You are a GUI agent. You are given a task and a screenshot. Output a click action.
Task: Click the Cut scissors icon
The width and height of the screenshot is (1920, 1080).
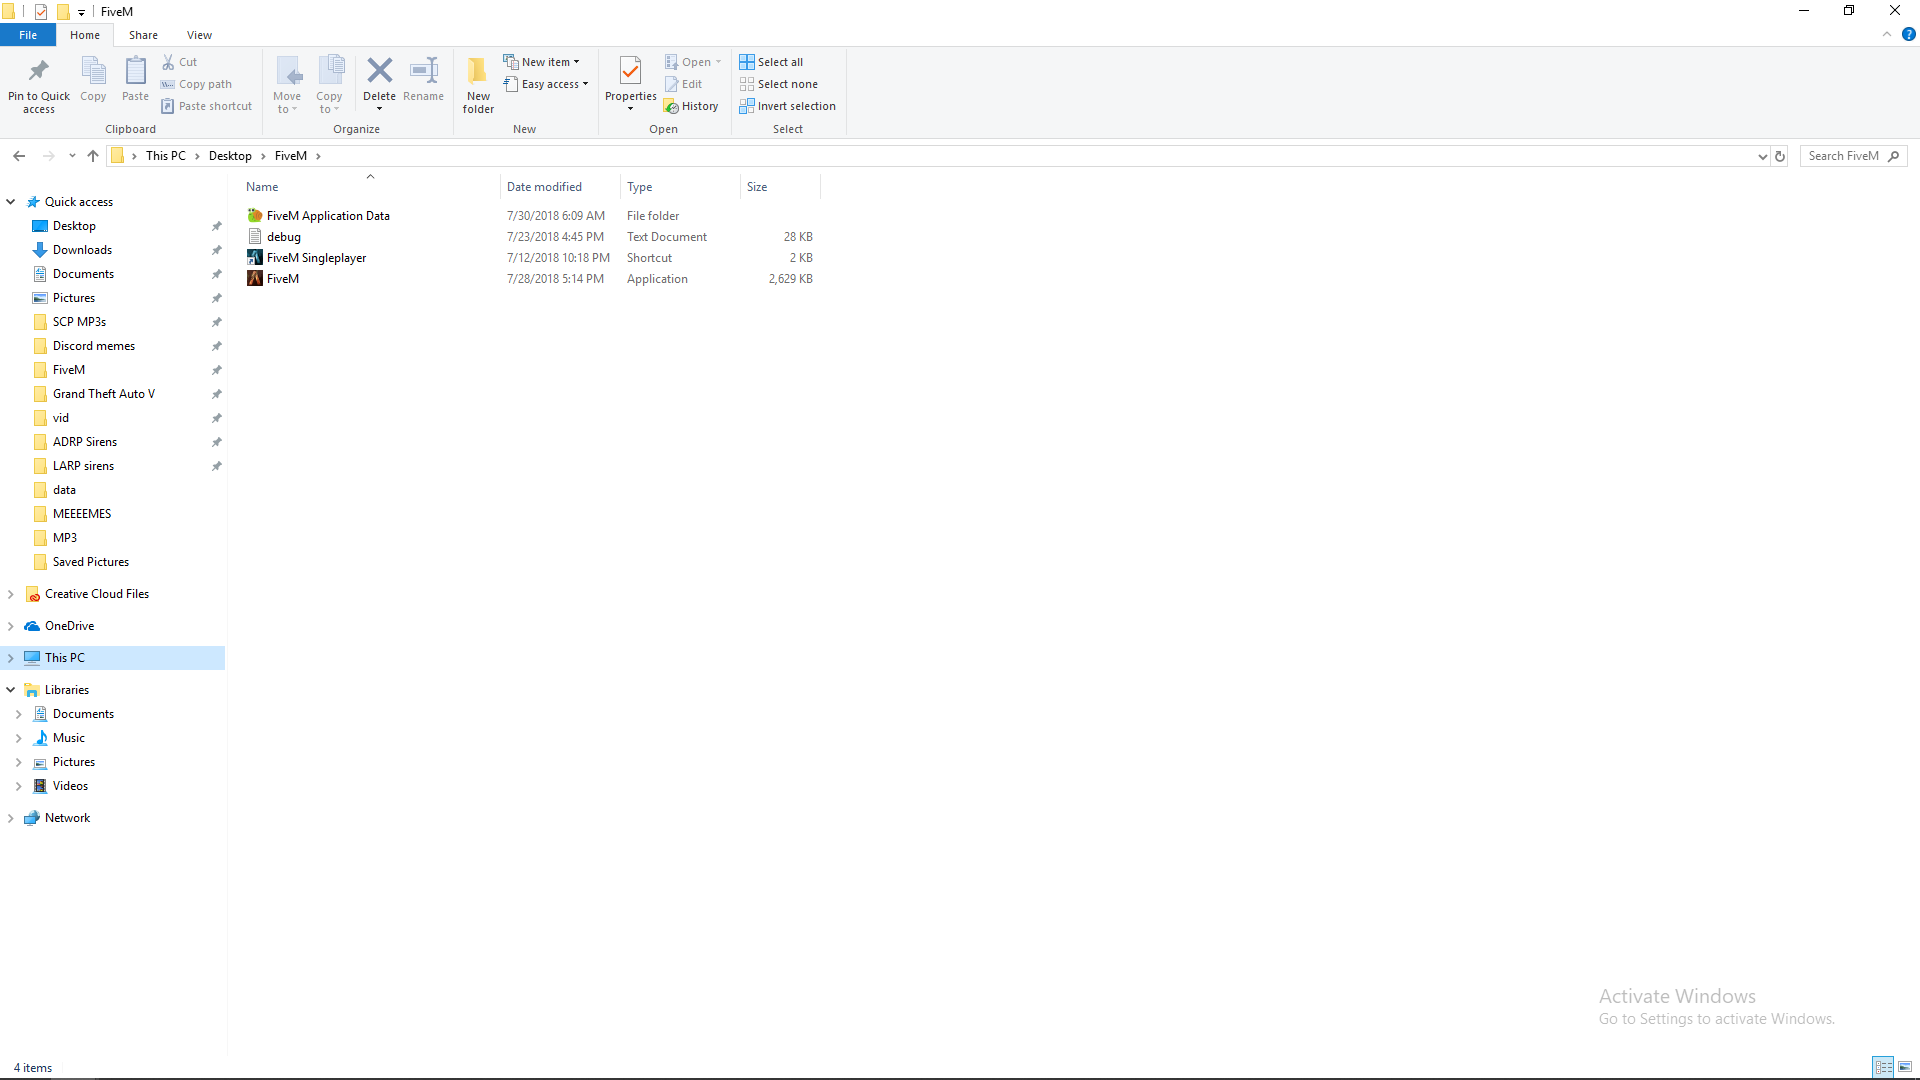168,62
